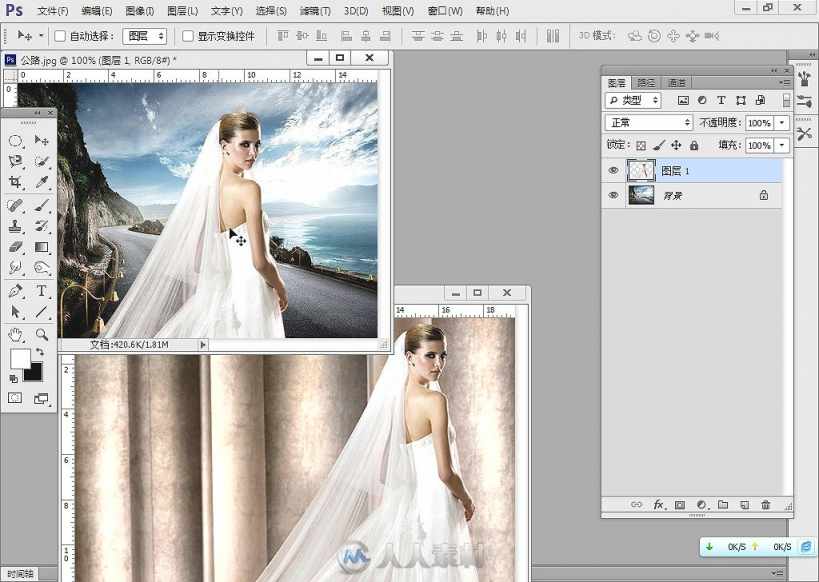This screenshot has height=582, width=819.
Task: Hide 图层 1 using its eye icon
Action: (613, 170)
